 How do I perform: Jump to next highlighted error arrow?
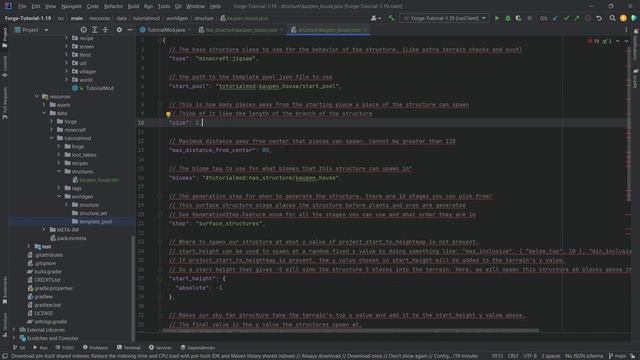(x=626, y=41)
